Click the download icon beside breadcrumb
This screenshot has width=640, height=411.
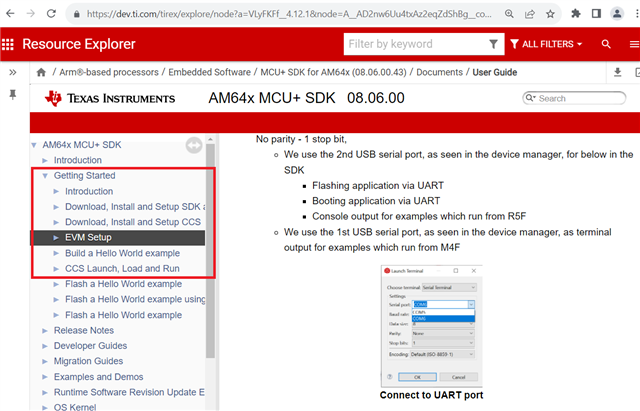coord(618,73)
